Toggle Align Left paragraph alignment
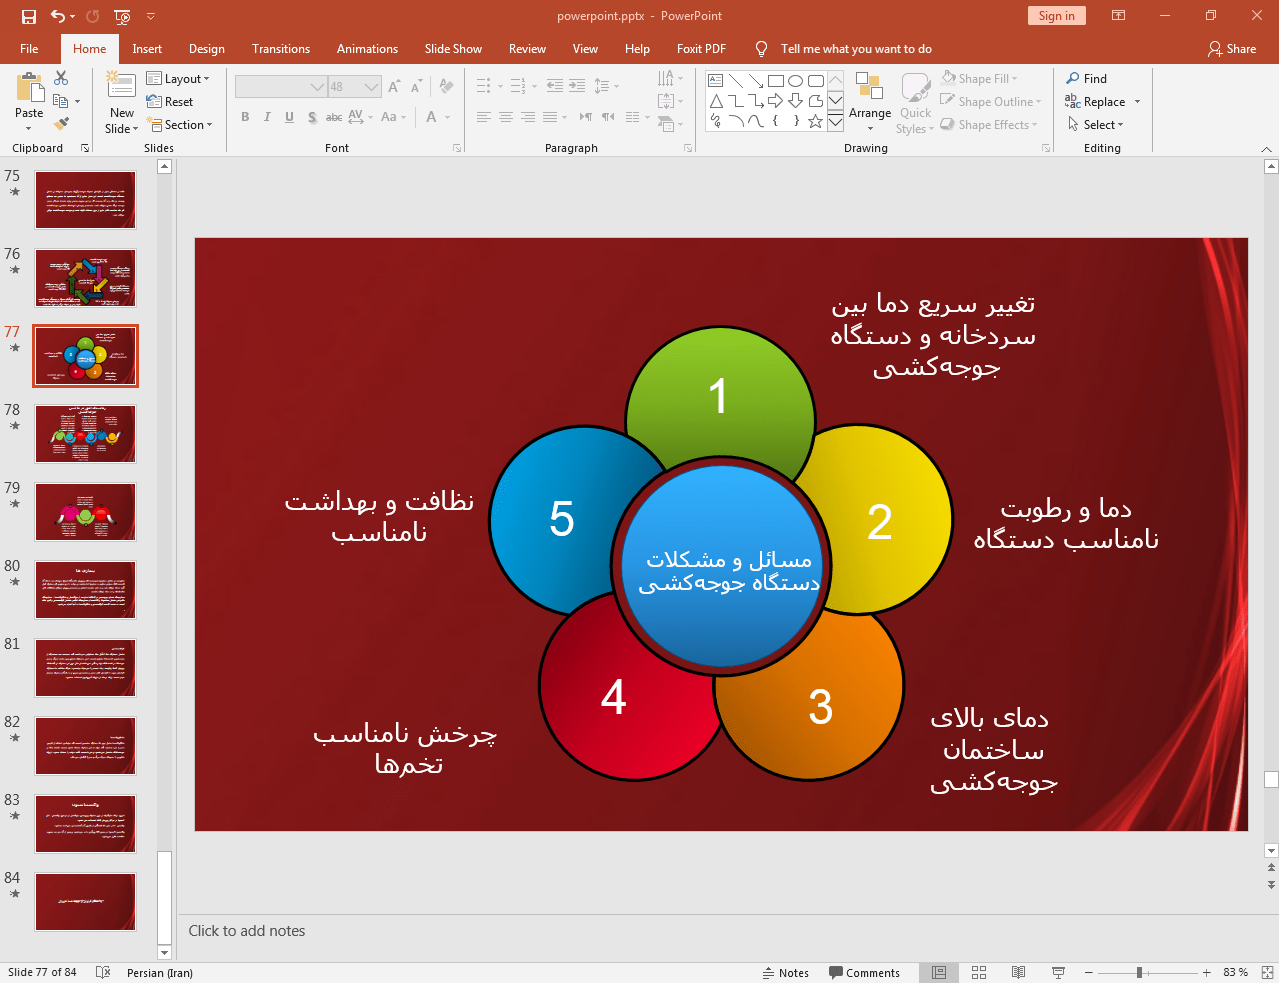The width and height of the screenshot is (1279, 983). pyautogui.click(x=484, y=117)
